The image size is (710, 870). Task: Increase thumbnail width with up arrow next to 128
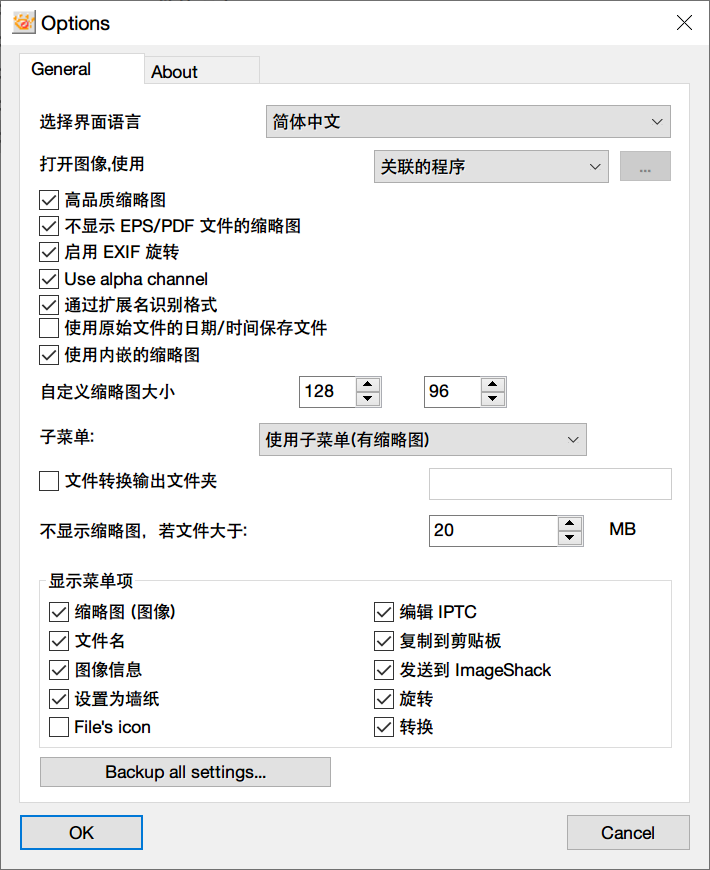pyautogui.click(x=368, y=385)
